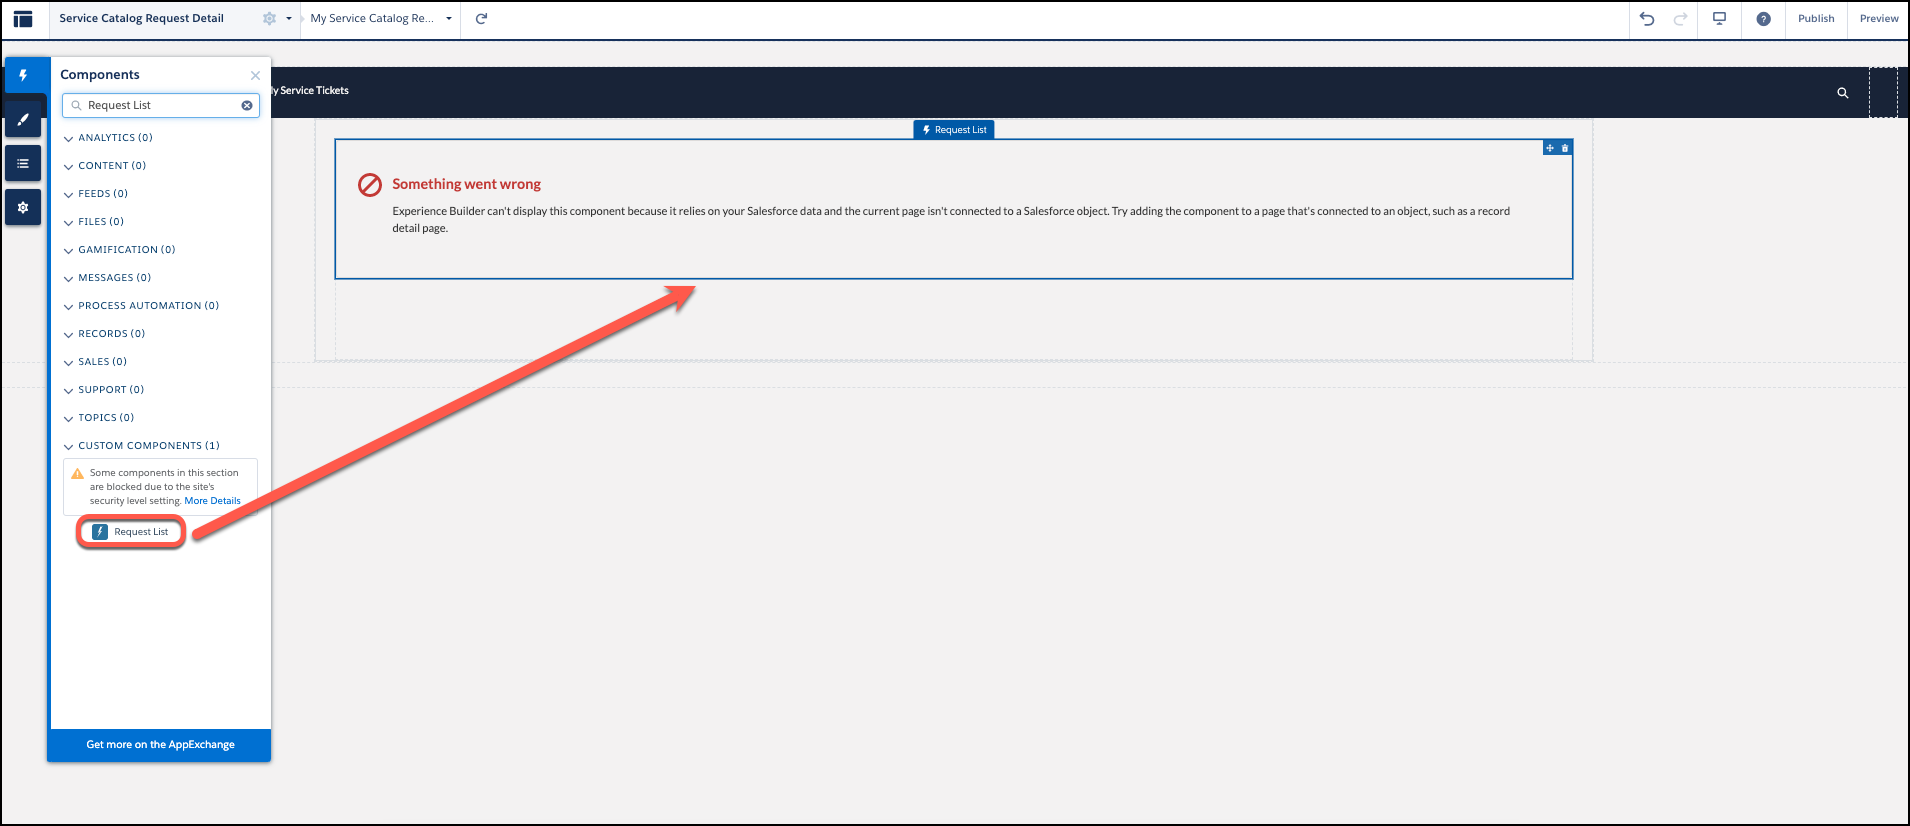This screenshot has height=826, width=1910.
Task: Open the Page Structure list panel
Action: tap(23, 164)
